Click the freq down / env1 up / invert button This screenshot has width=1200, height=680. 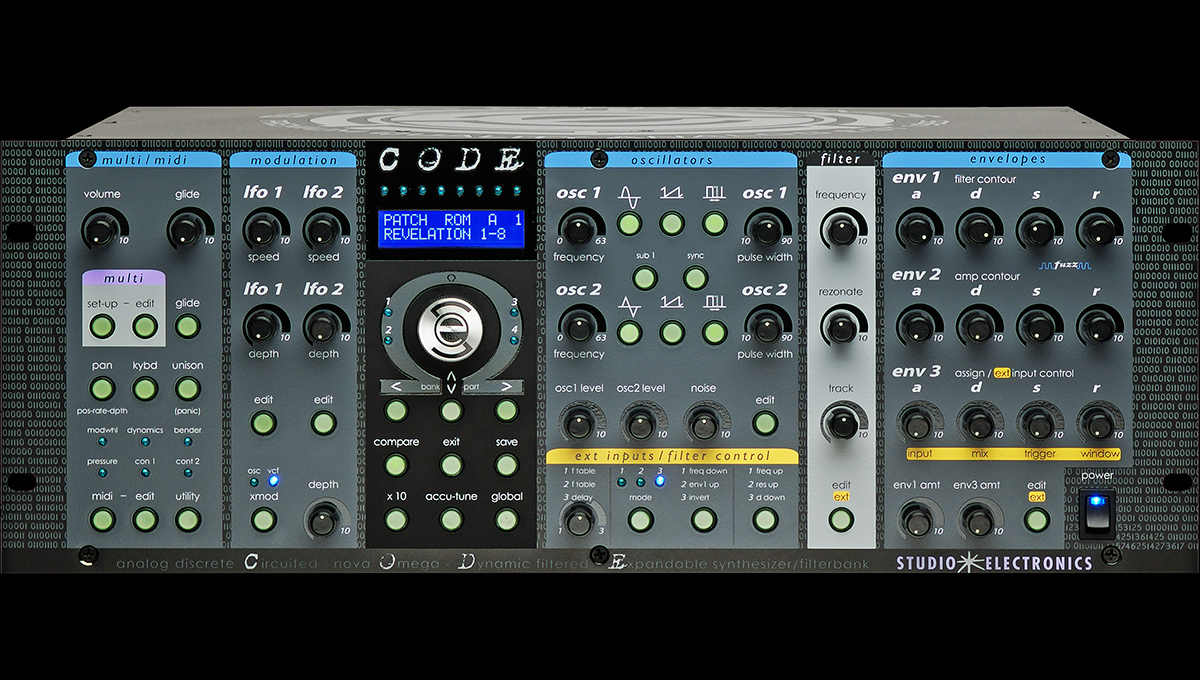pyautogui.click(x=703, y=520)
